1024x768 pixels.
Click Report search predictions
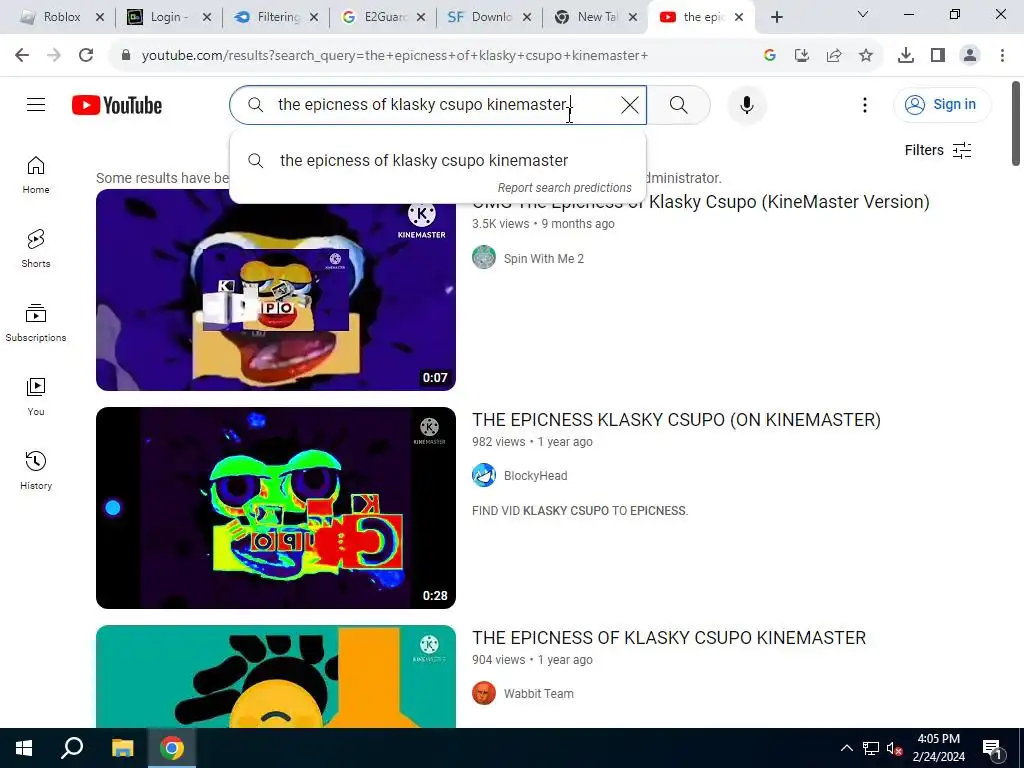pyautogui.click(x=564, y=188)
